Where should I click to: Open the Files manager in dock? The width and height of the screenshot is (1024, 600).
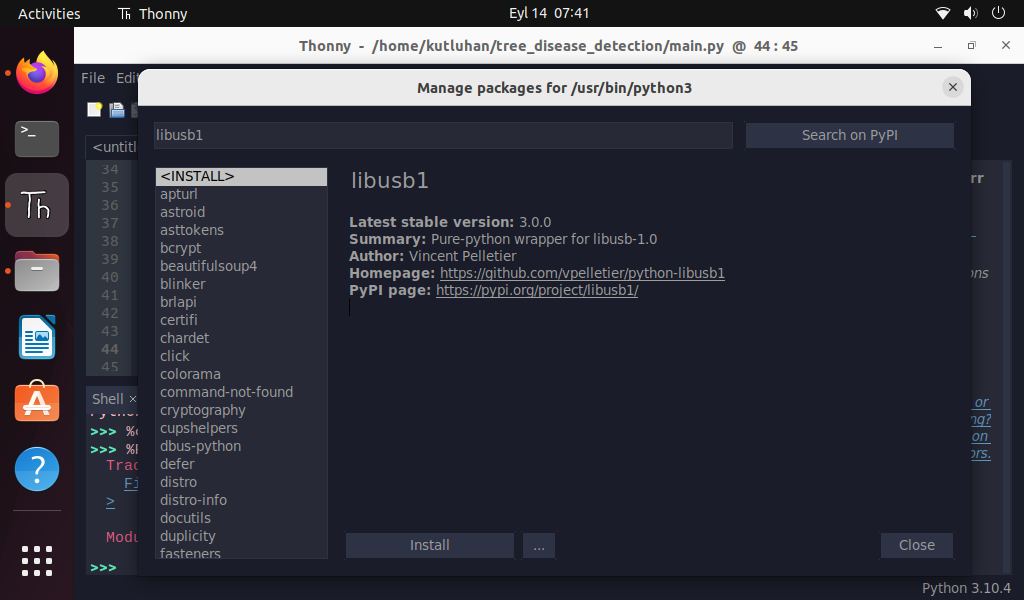pyautogui.click(x=37, y=271)
